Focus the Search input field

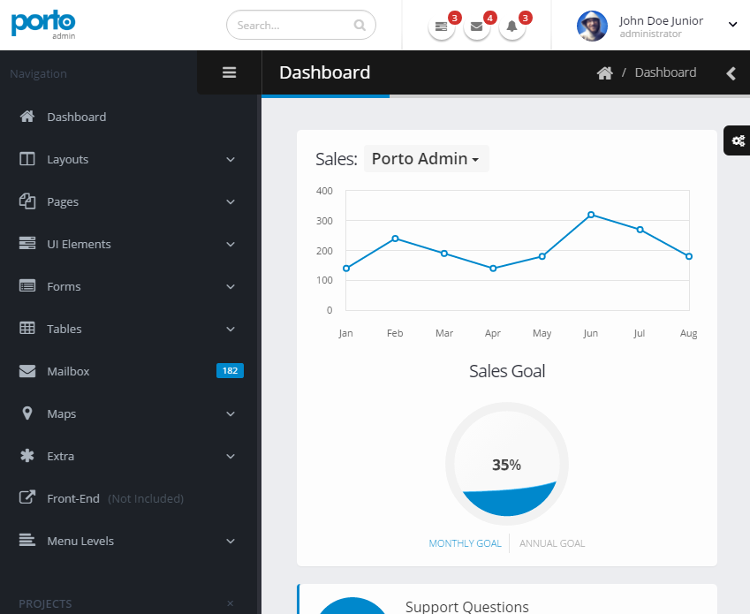[x=301, y=25]
